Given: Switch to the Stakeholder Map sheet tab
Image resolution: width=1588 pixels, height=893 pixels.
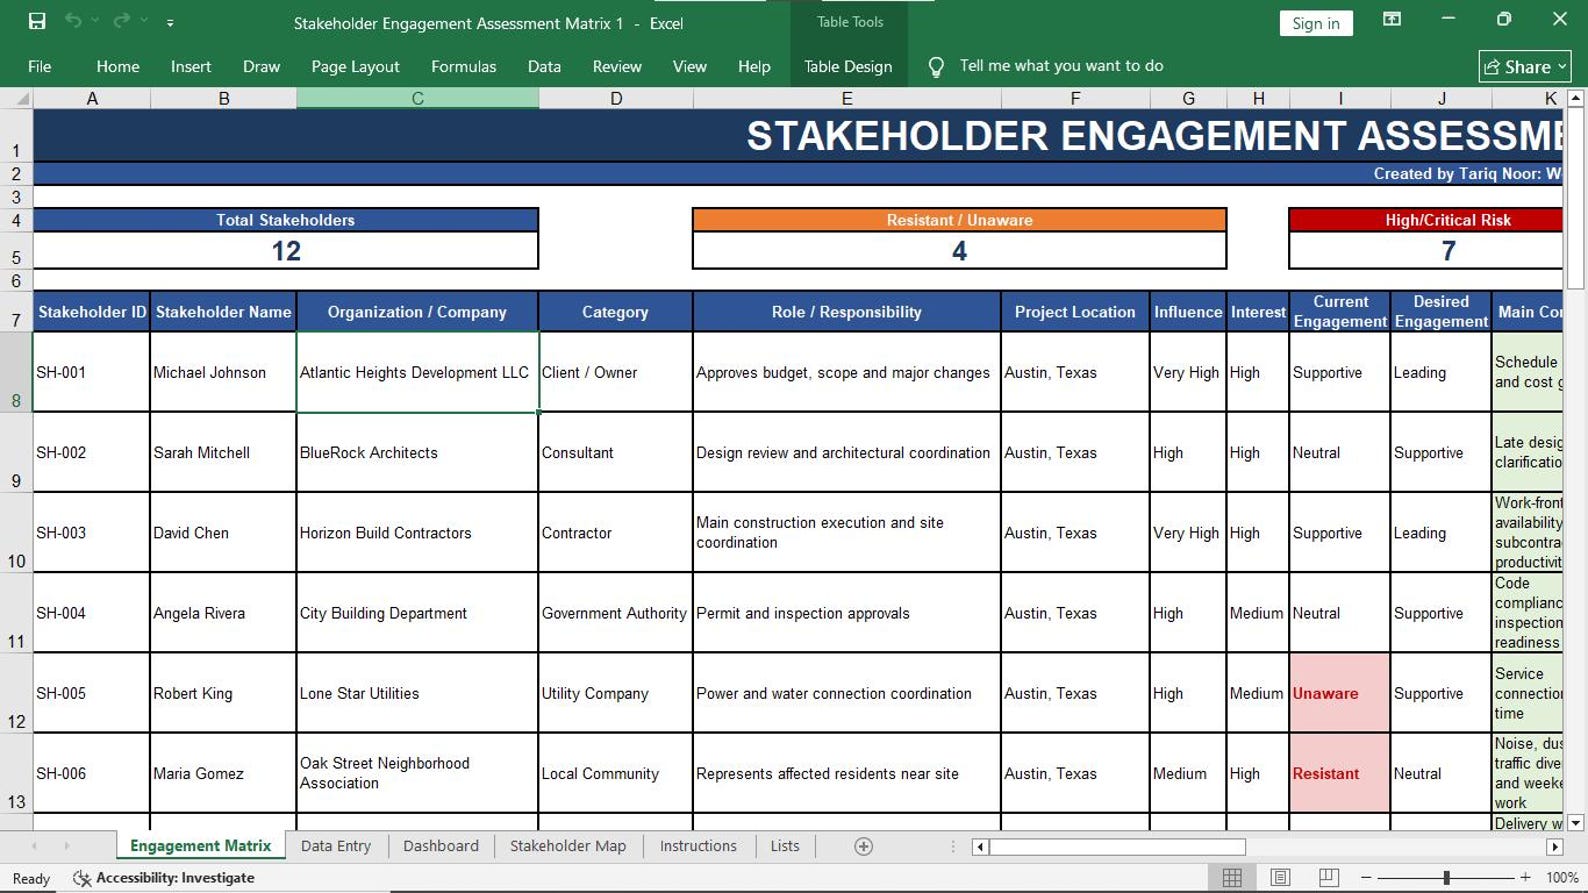Looking at the screenshot, I should coord(568,846).
